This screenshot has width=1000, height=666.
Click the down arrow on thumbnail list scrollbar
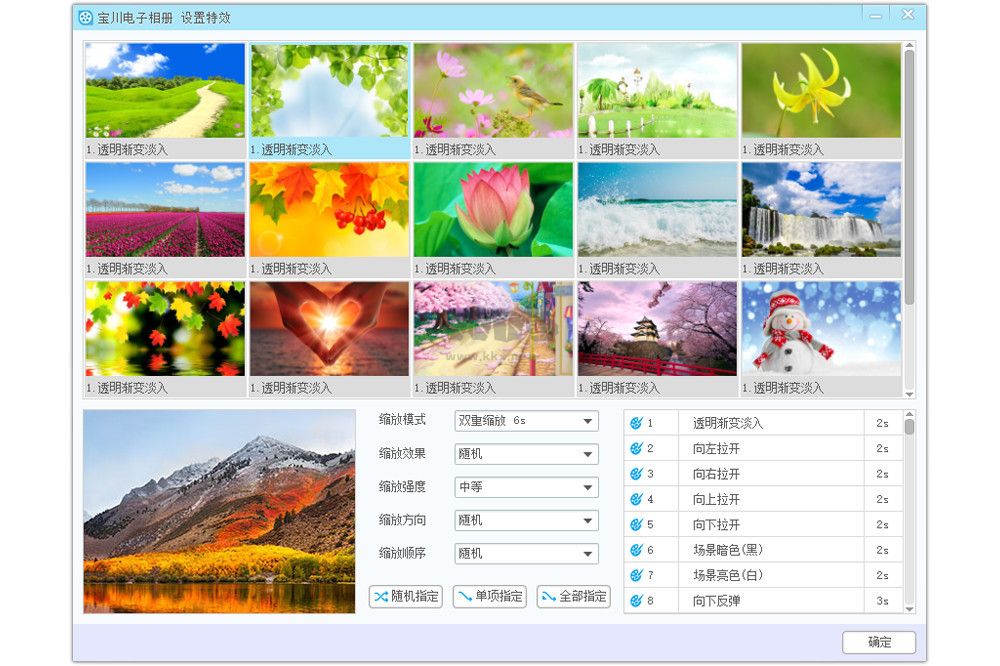coord(909,392)
